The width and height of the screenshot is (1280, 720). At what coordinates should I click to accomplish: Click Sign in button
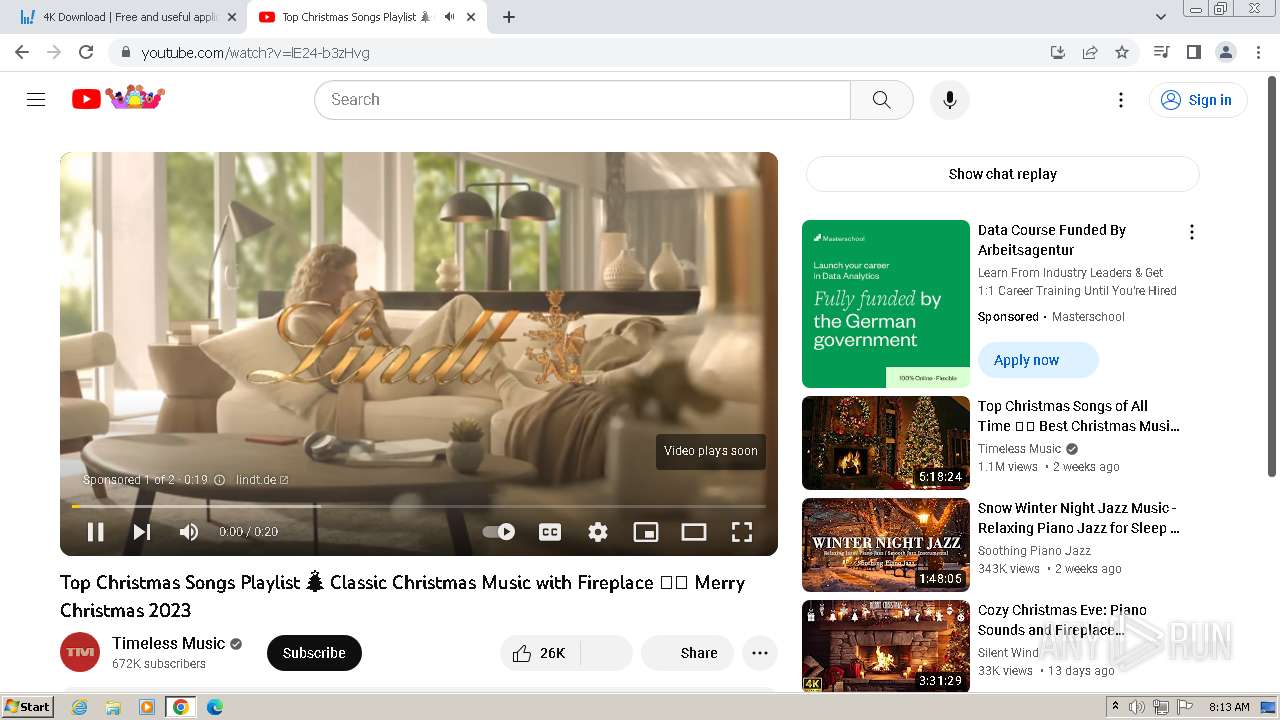pyautogui.click(x=1198, y=100)
